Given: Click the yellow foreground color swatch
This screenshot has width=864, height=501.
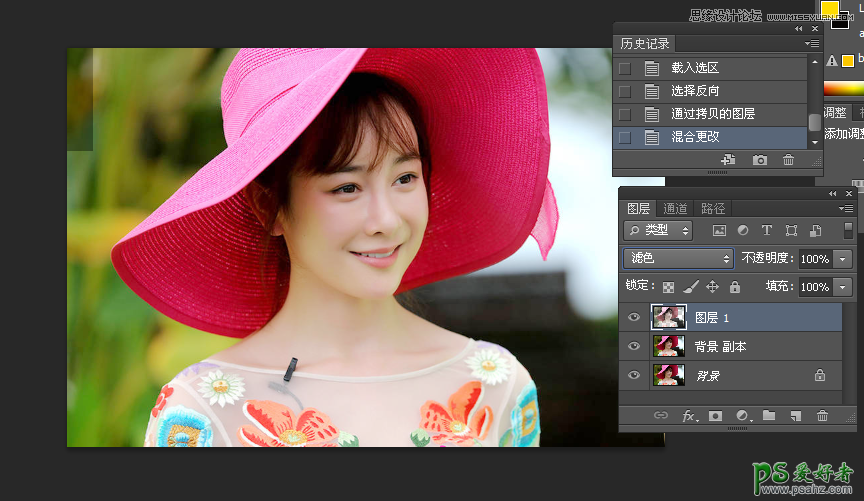Looking at the screenshot, I should [x=829, y=9].
